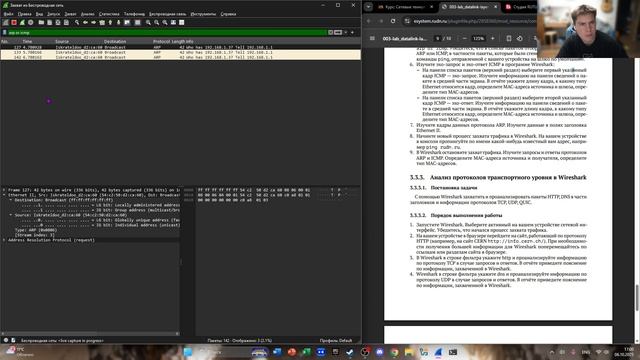Clear the display filter field
The width and height of the screenshot is (640, 360).
(x=331, y=32)
